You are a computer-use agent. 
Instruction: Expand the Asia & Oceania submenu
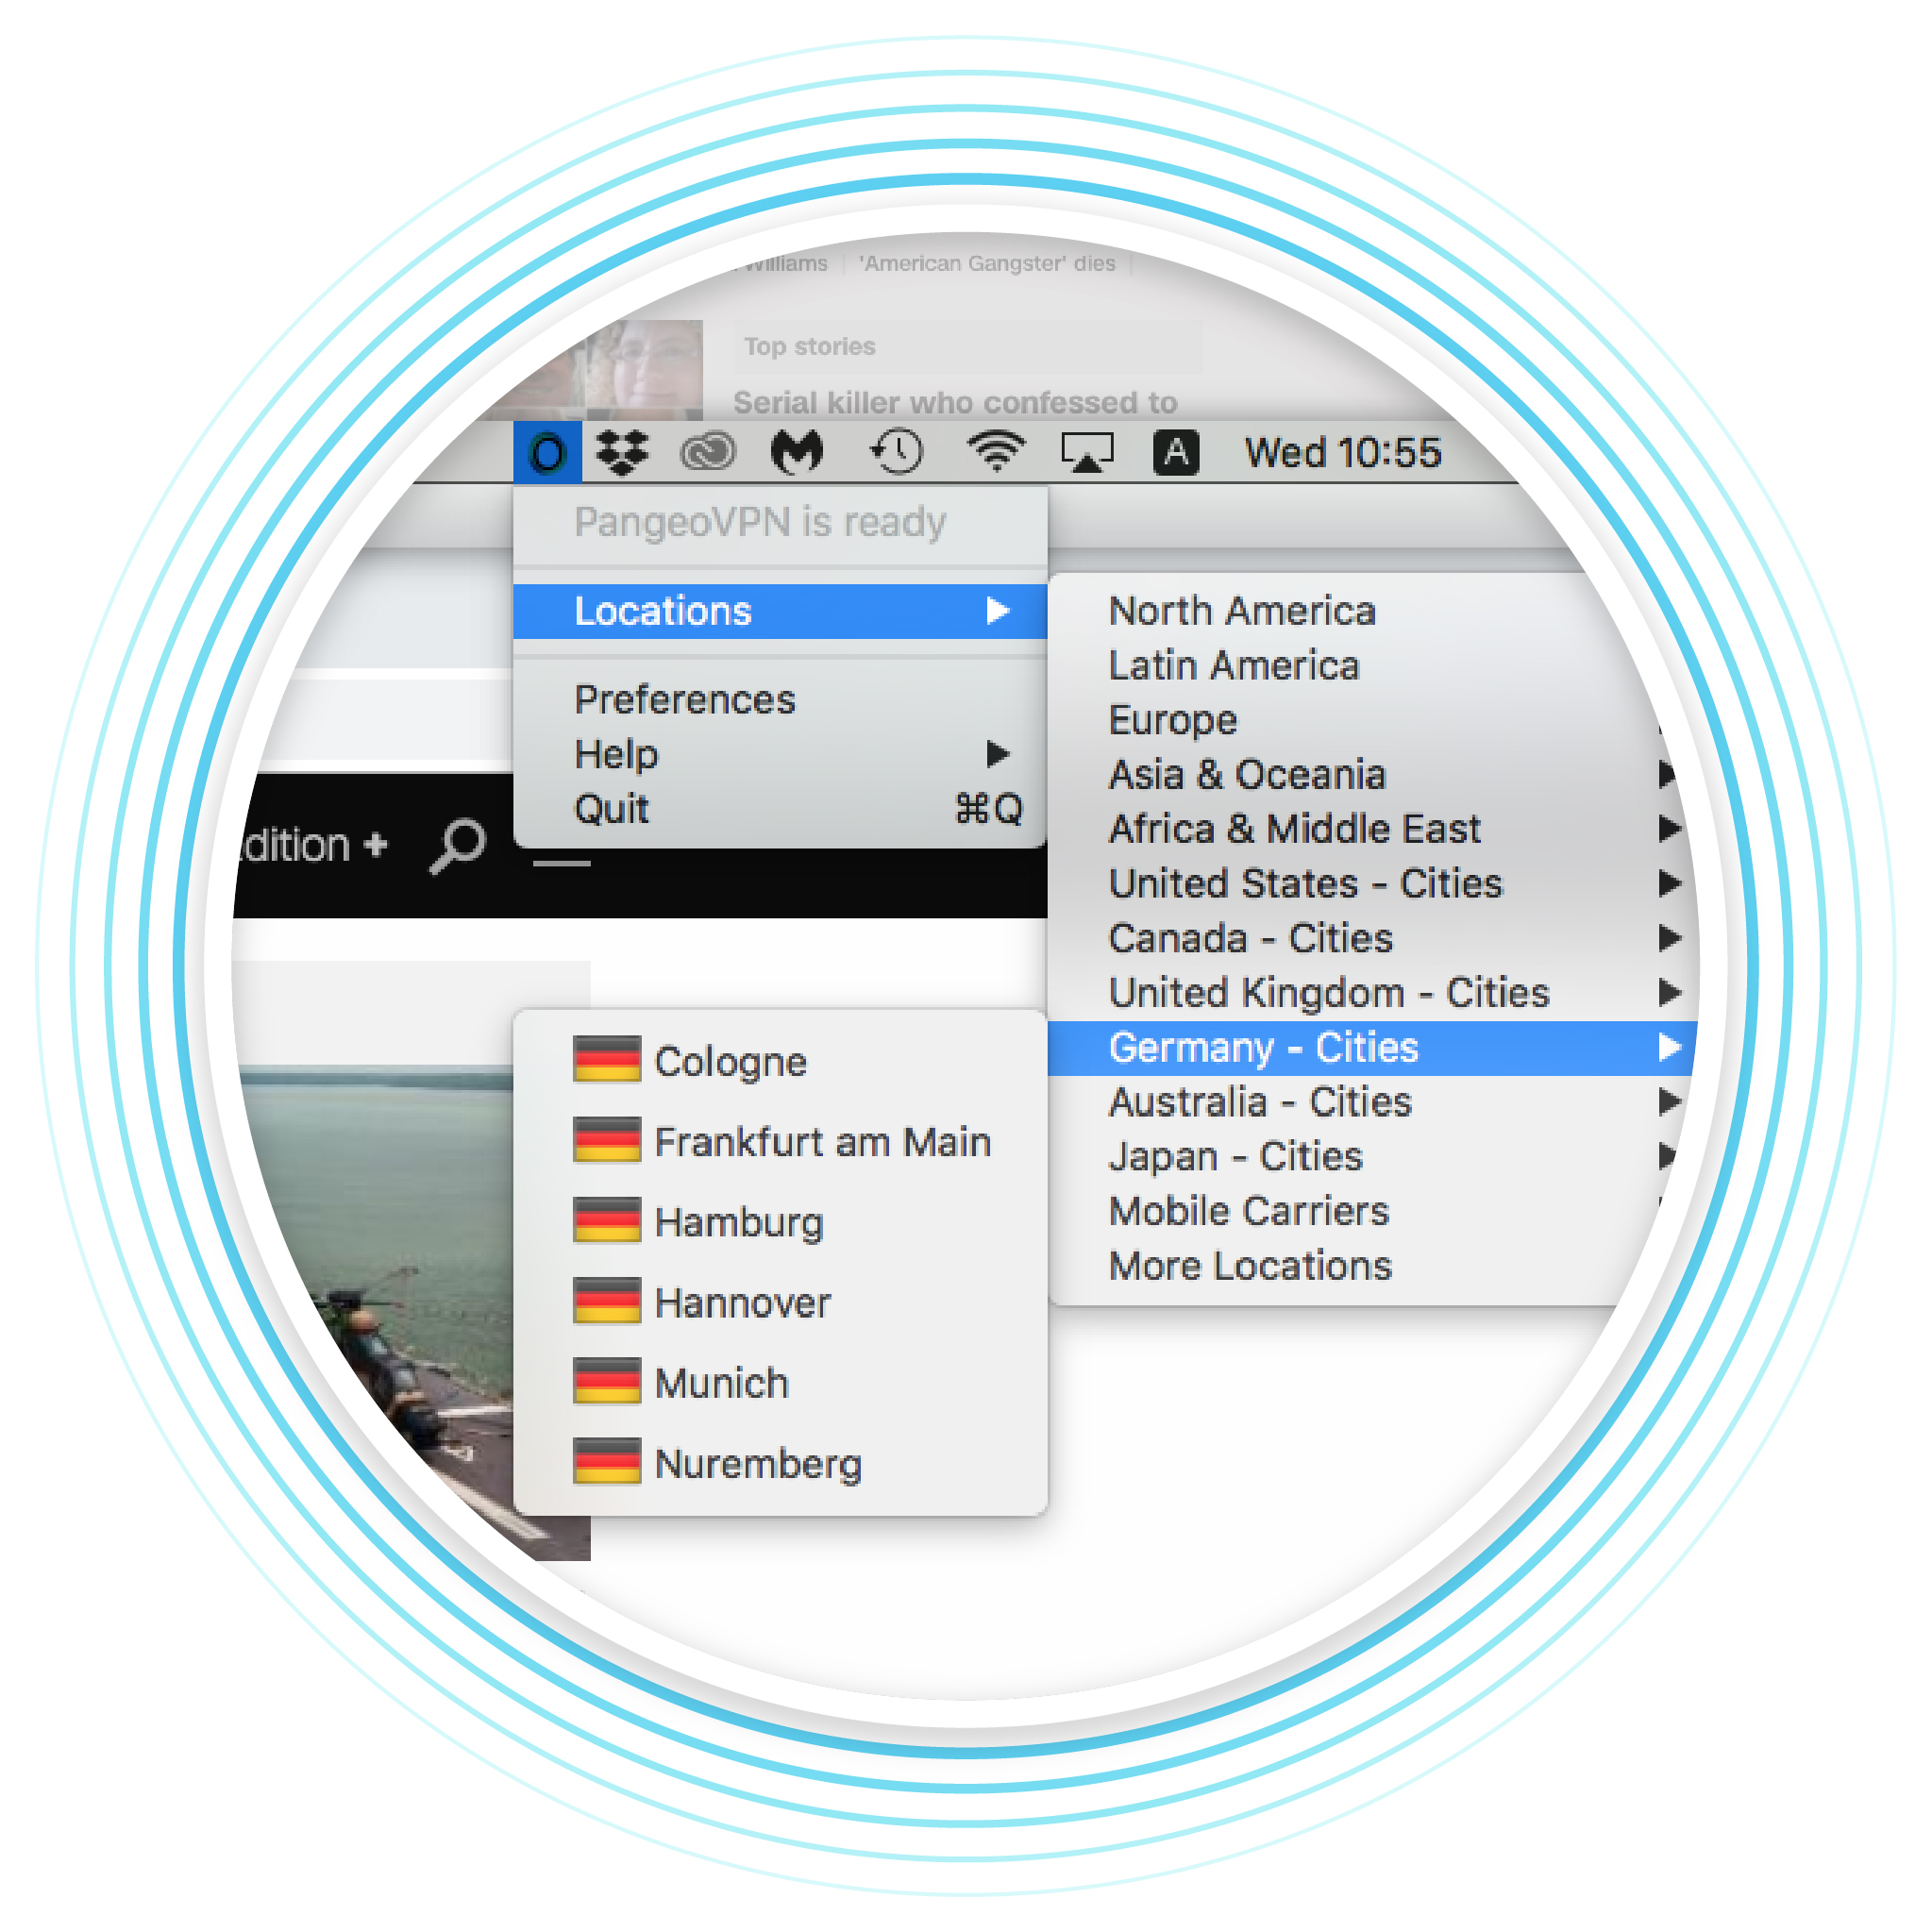click(x=1247, y=775)
